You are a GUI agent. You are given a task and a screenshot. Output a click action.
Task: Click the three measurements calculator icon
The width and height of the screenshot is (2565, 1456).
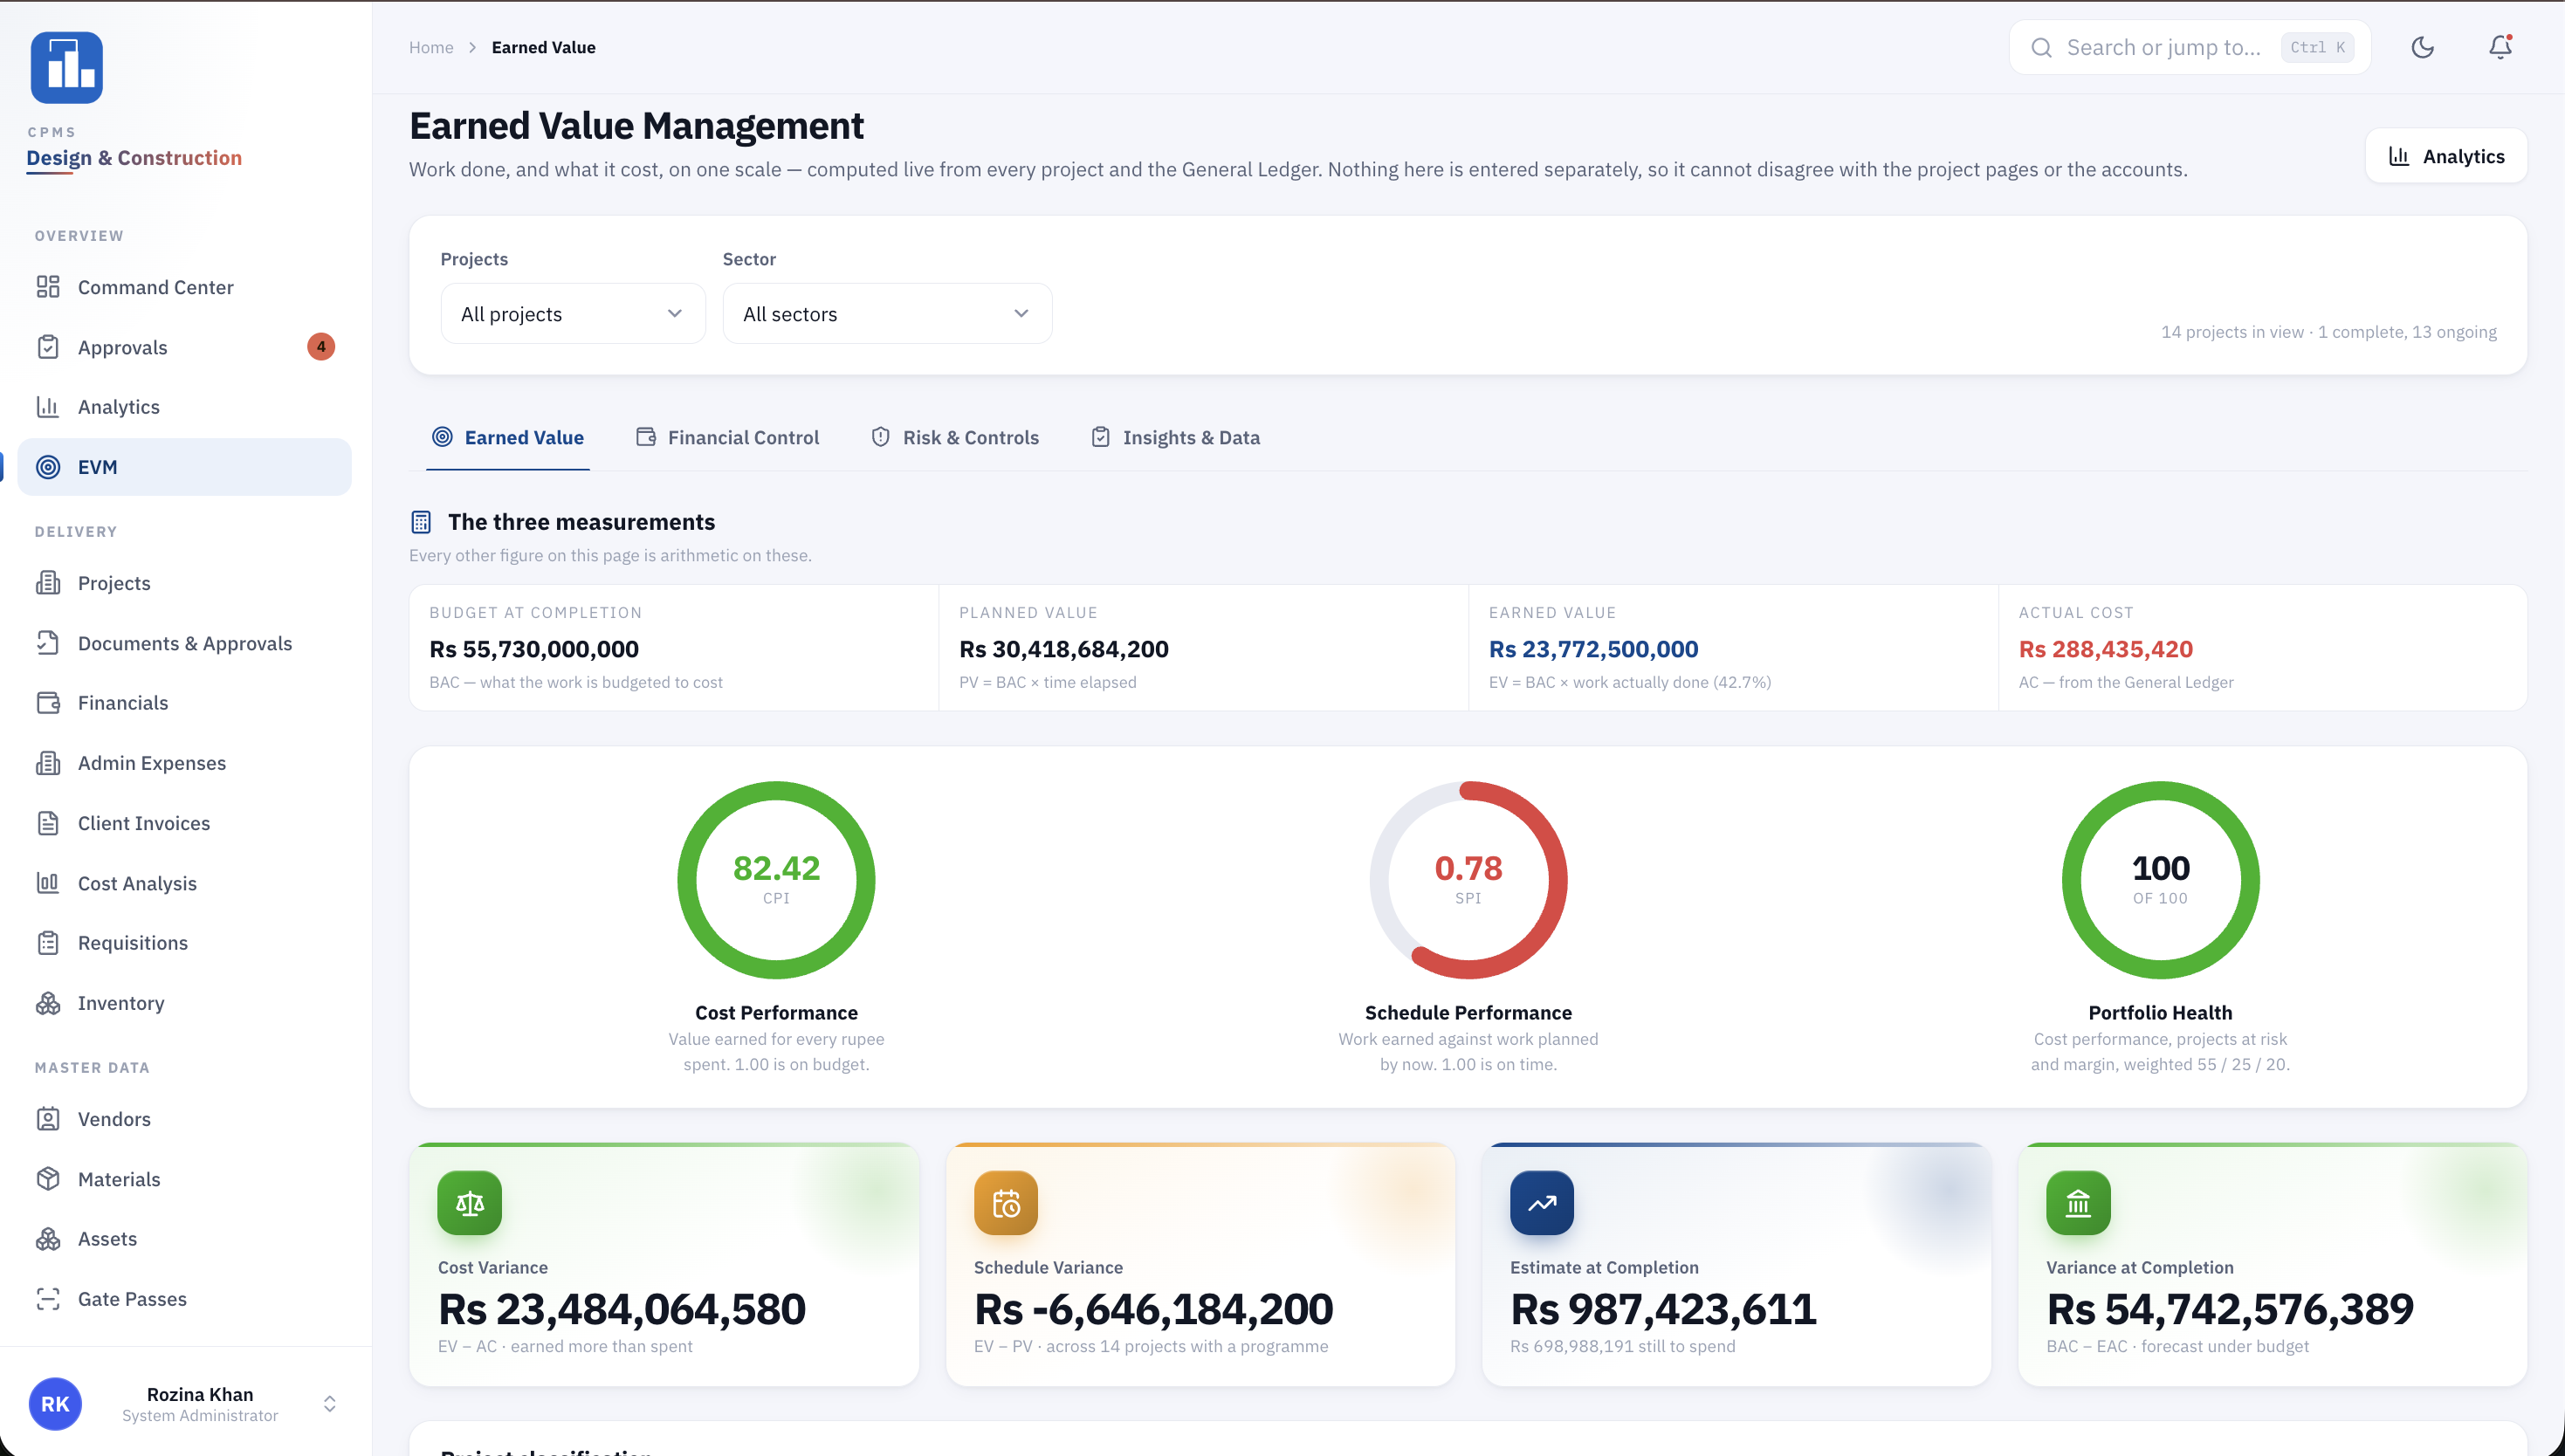click(421, 522)
